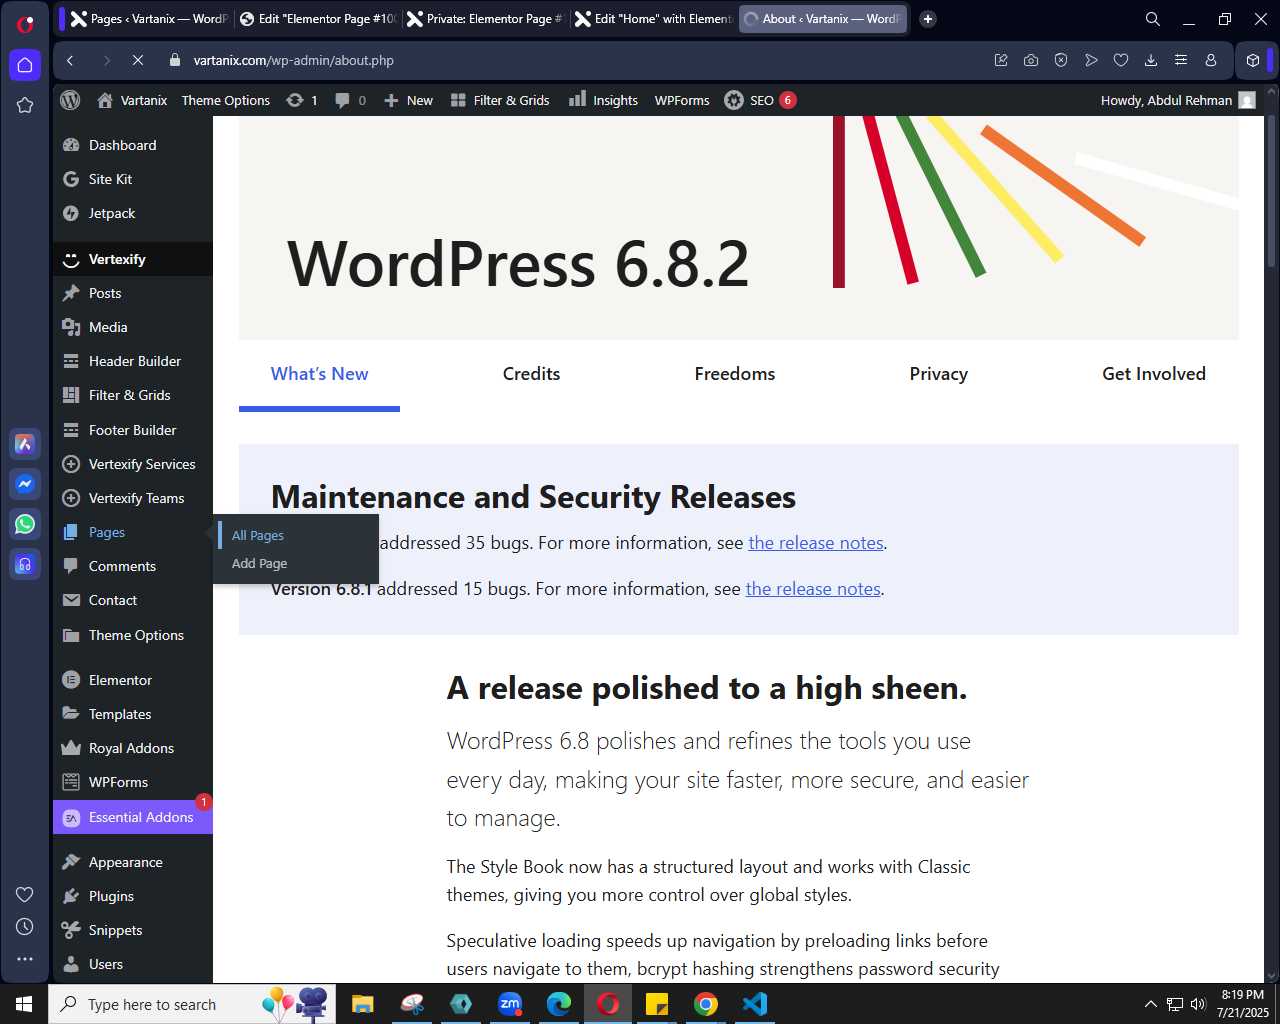Open Essential Addons menu item
The image size is (1280, 1024).
coord(132,817)
